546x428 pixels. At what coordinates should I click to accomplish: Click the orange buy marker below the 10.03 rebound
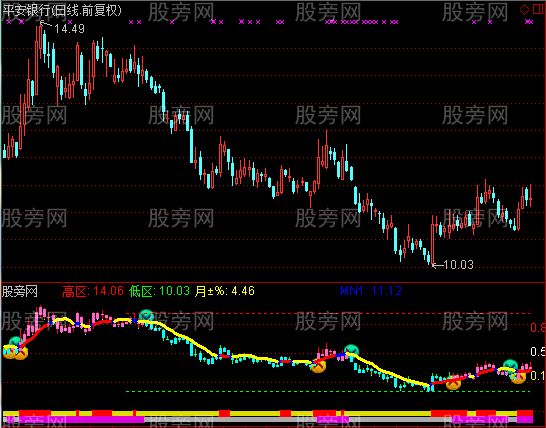[x=453, y=383]
